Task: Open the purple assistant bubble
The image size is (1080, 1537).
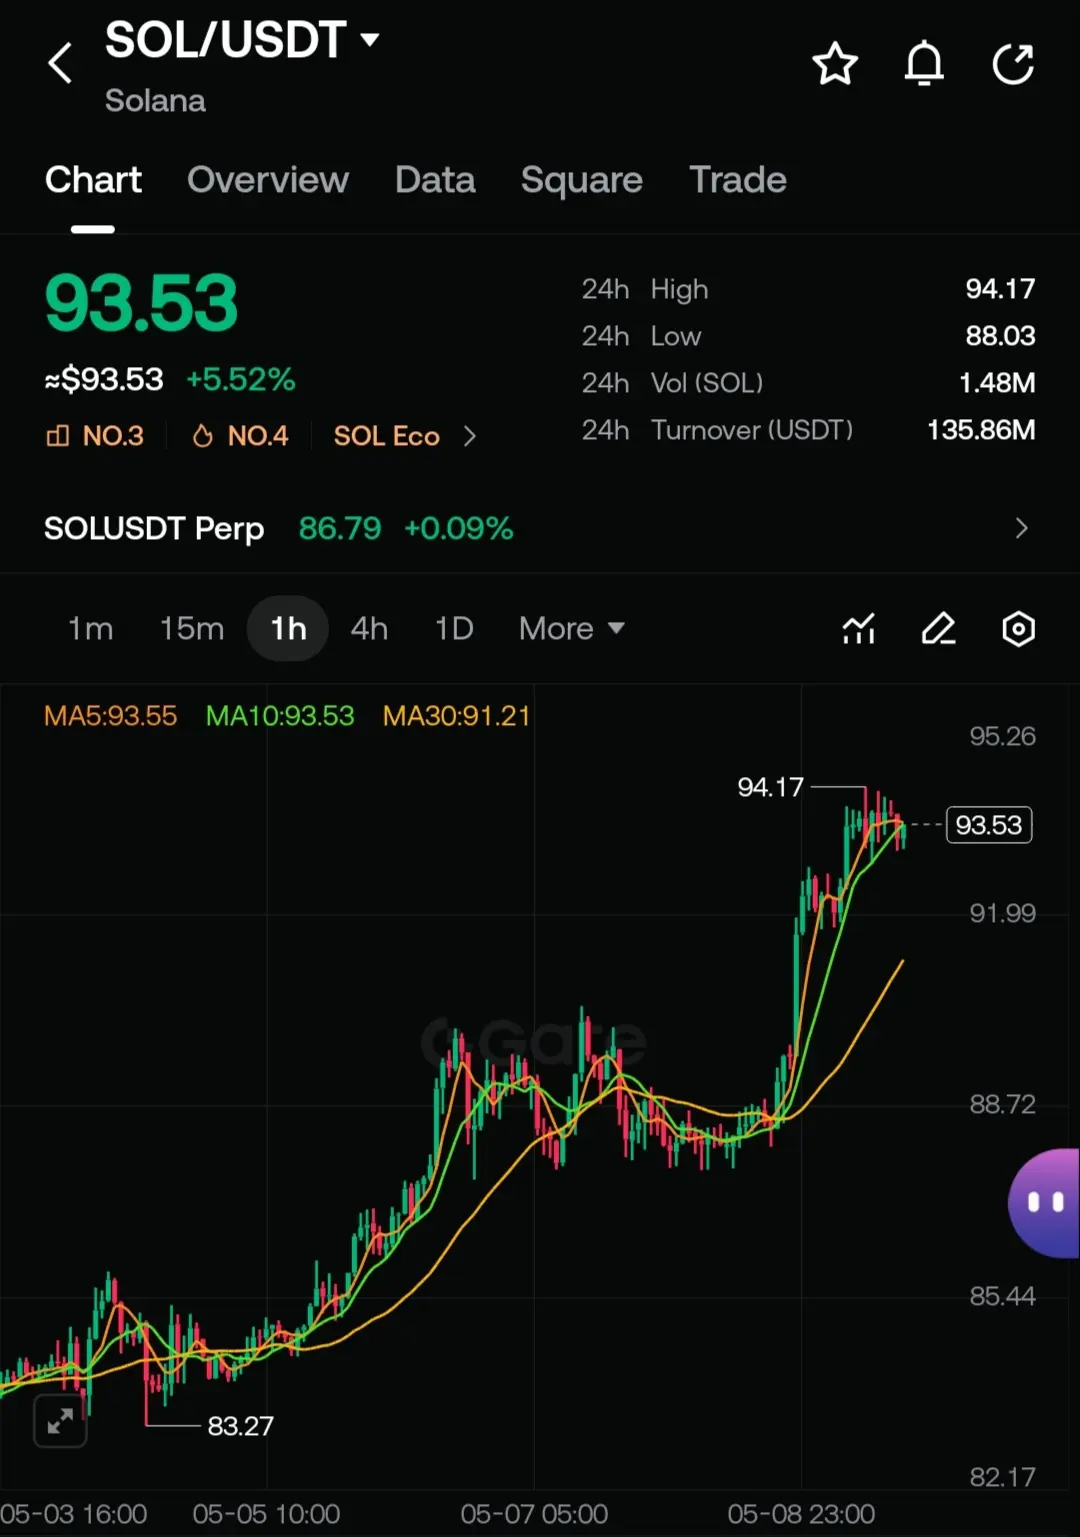Action: pyautogui.click(x=1044, y=1203)
